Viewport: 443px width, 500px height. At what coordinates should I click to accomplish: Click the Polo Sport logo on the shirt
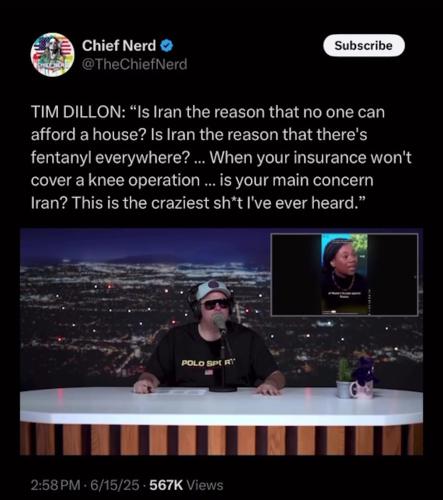coord(208,362)
